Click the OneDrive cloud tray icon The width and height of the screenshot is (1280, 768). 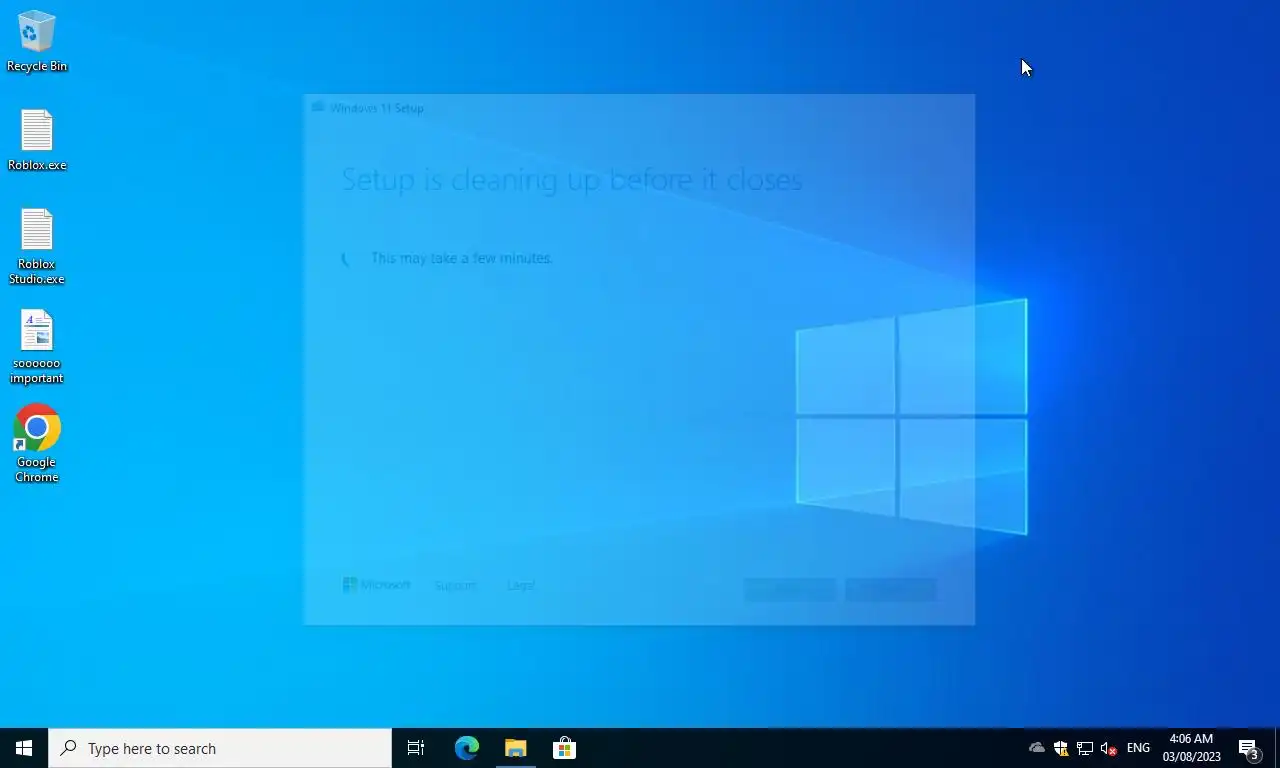(1037, 748)
